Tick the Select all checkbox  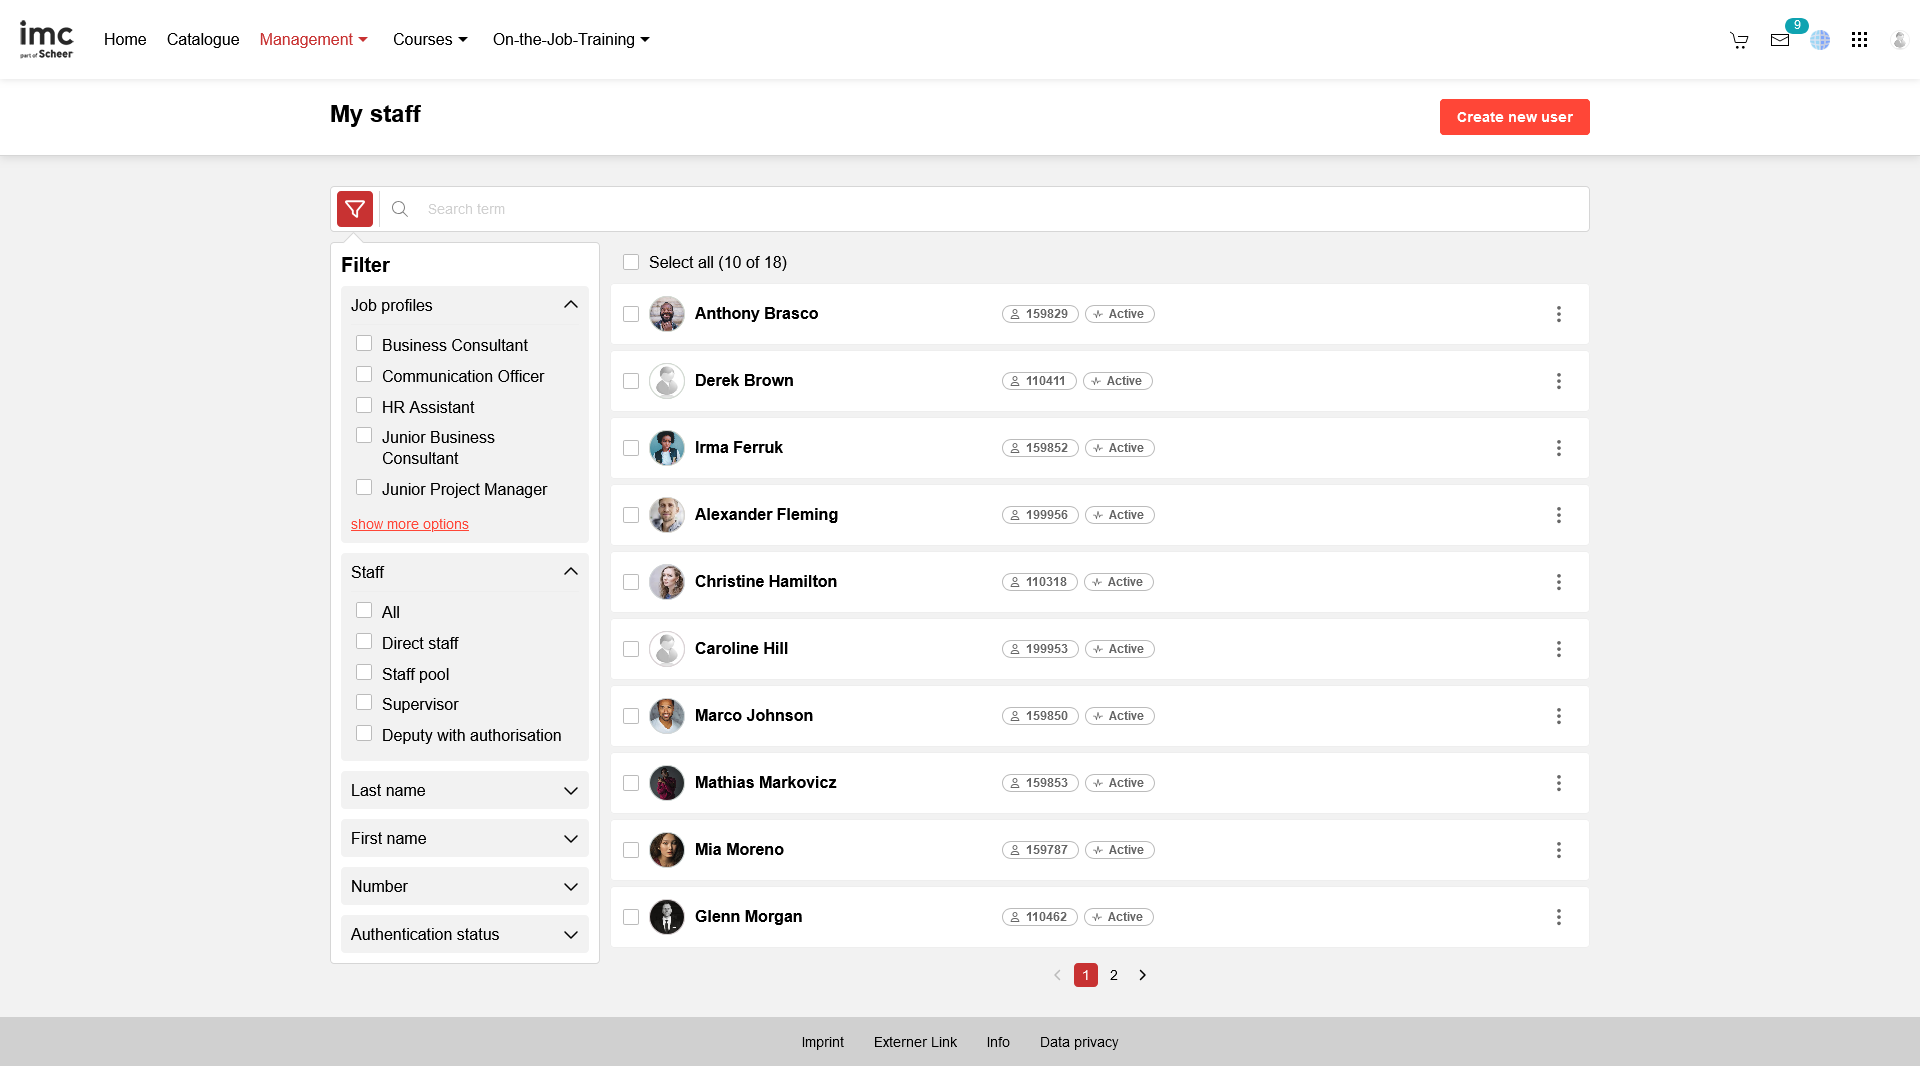tap(631, 262)
